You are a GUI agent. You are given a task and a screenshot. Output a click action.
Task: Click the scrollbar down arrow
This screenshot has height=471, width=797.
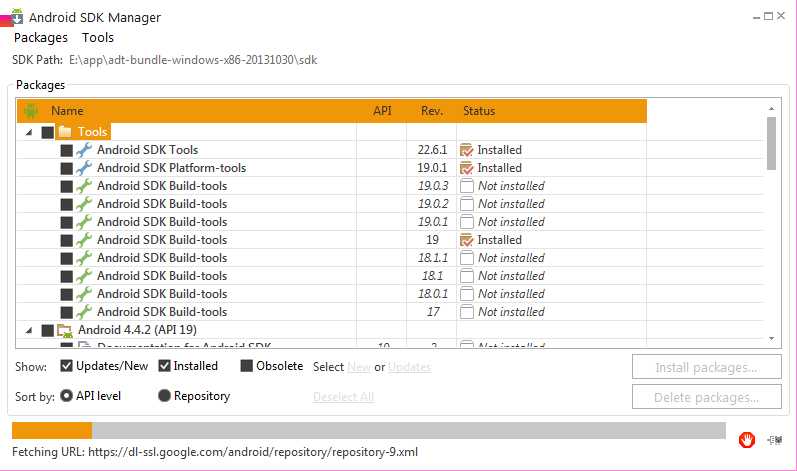coord(772,338)
